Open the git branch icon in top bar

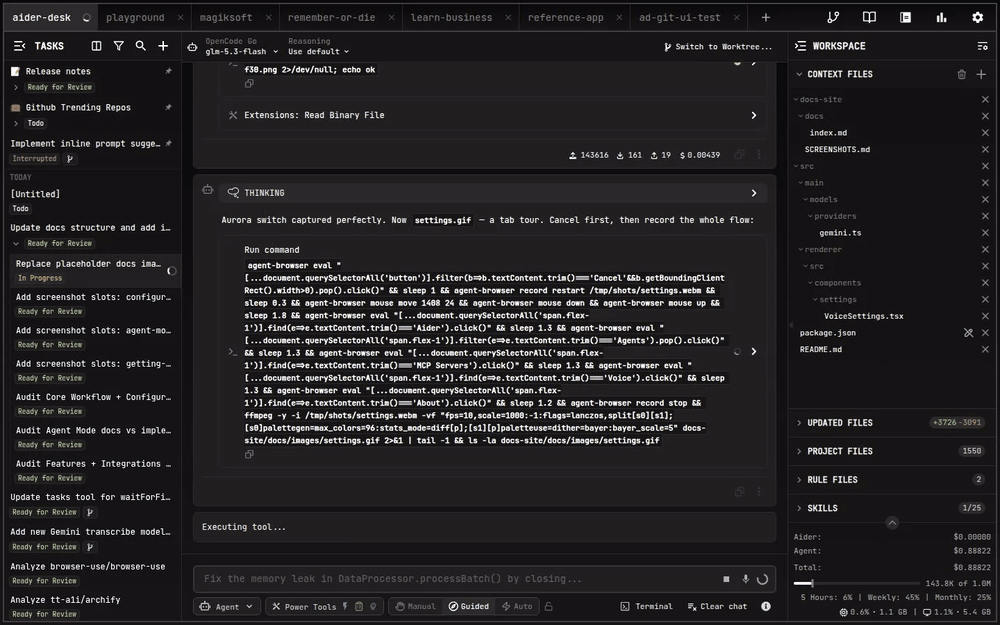tap(833, 17)
